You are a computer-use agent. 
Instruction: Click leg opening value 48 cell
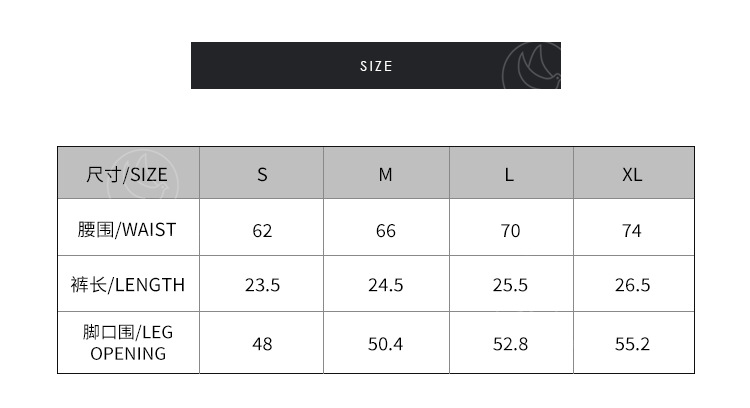coord(262,344)
